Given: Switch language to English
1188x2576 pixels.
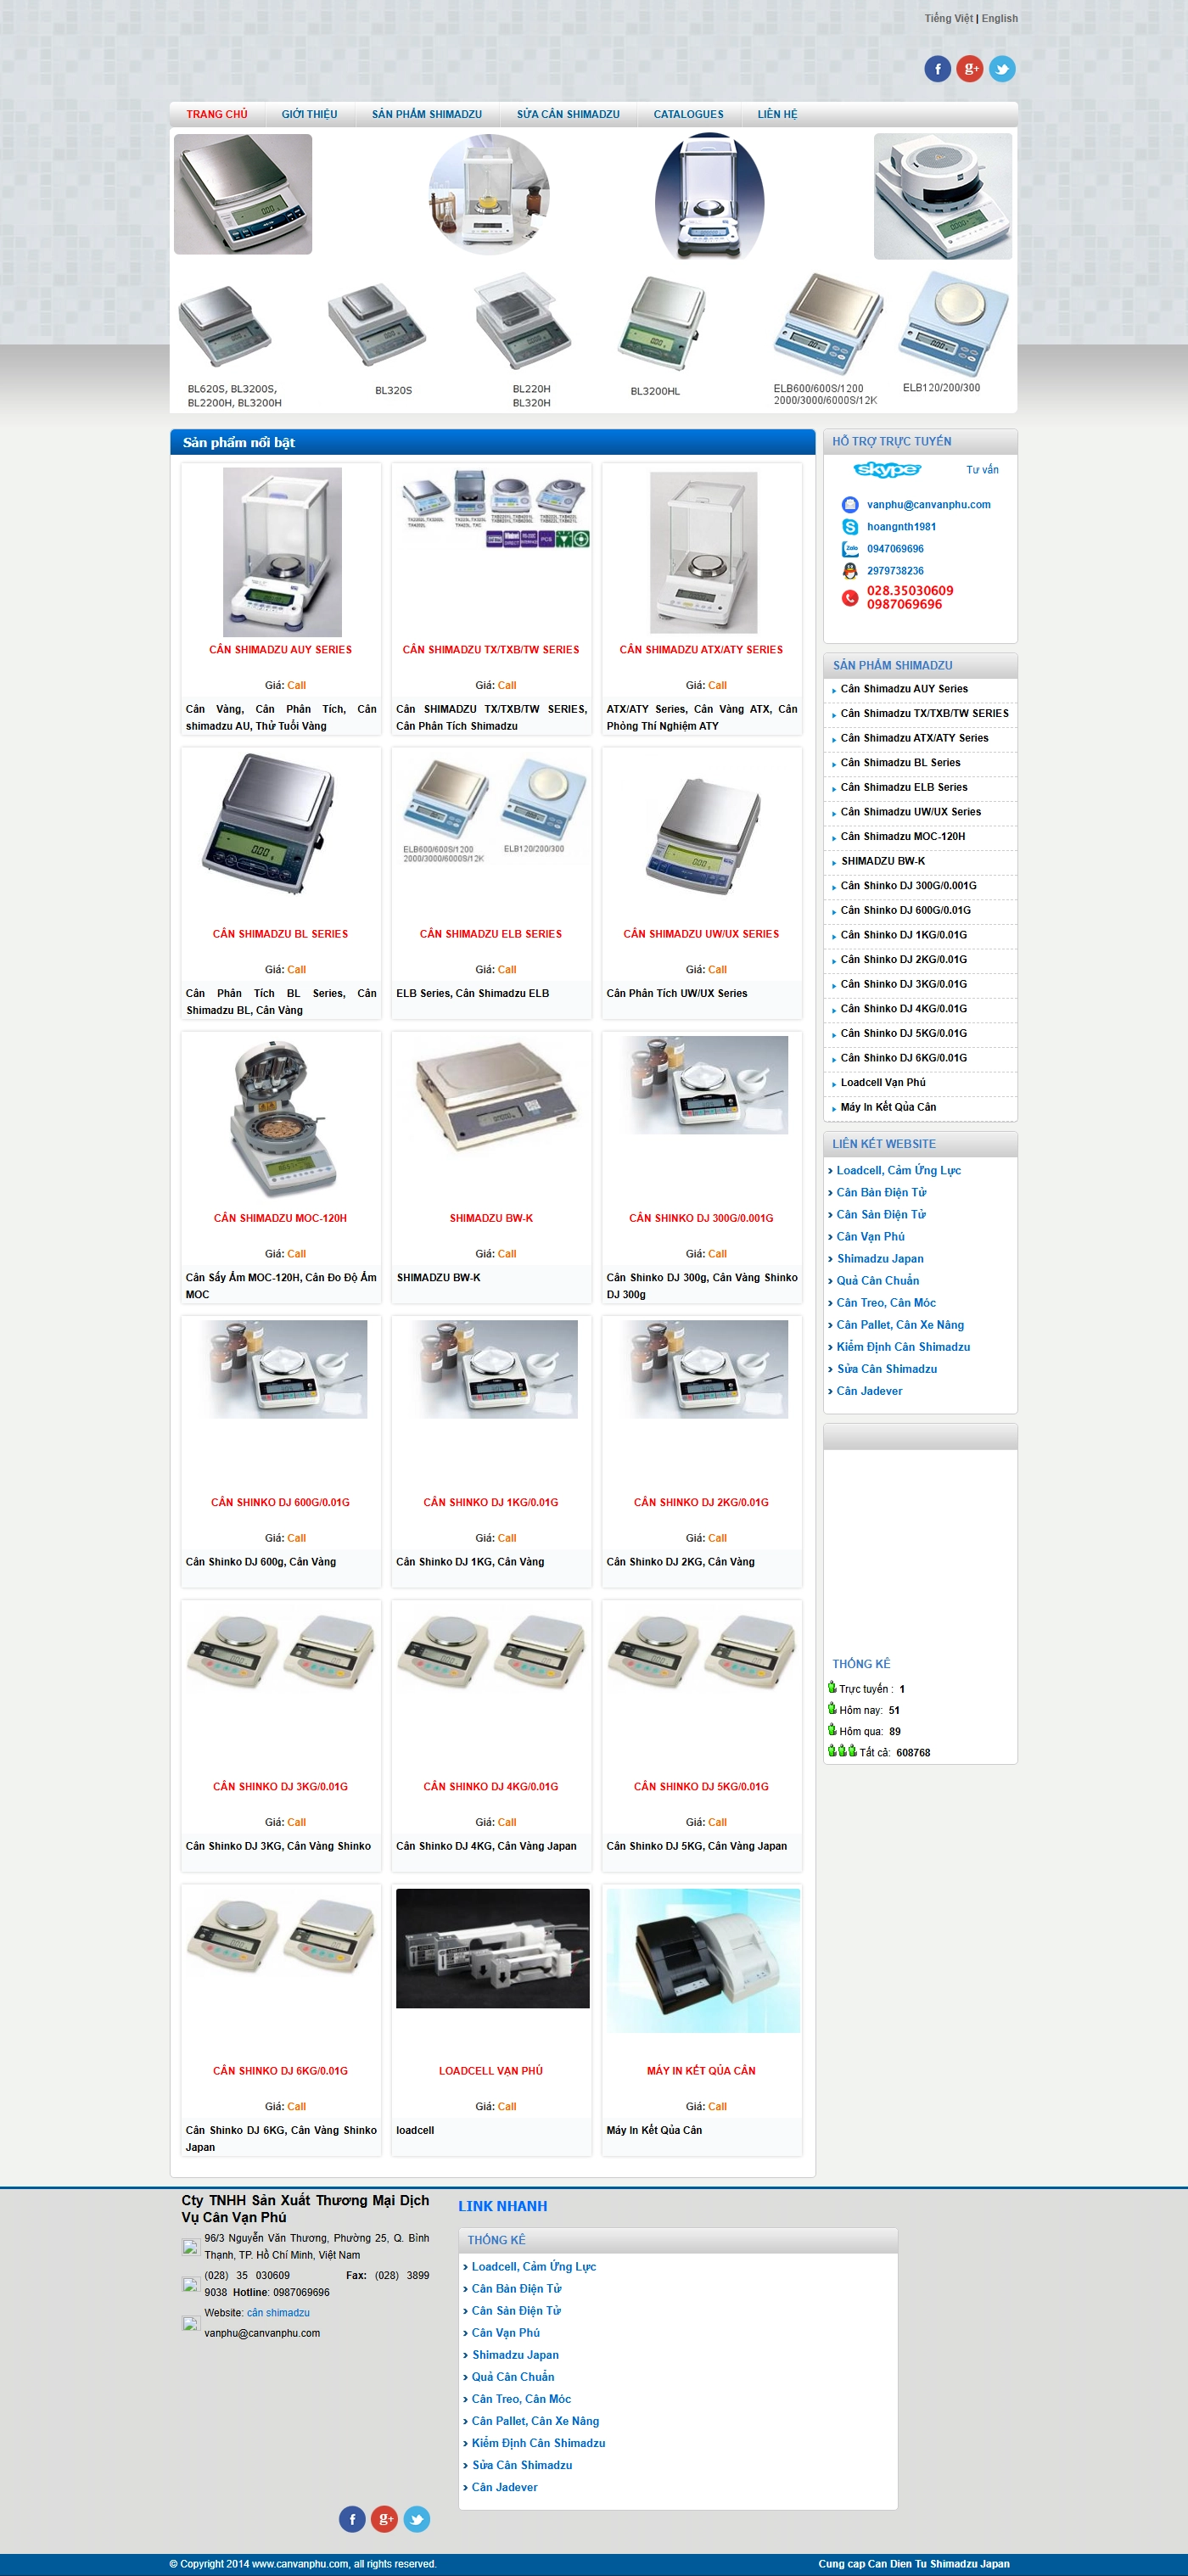Looking at the screenshot, I should tap(1000, 18).
